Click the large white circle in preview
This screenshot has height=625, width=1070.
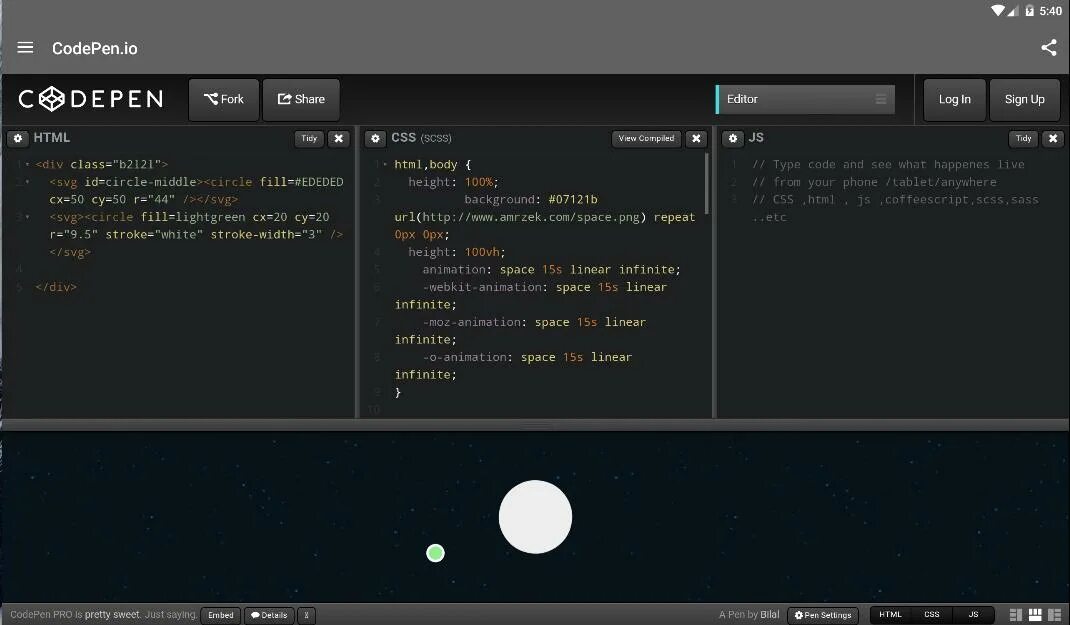click(535, 517)
